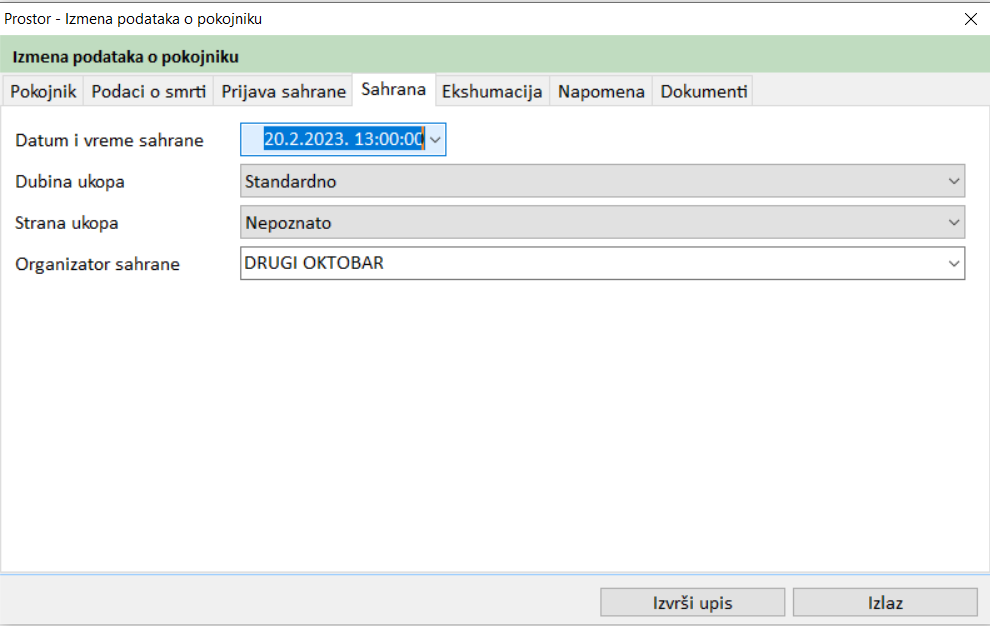The width and height of the screenshot is (990, 626).
Task: Click the Datum i vreme sahrane label
Action: [109, 141]
